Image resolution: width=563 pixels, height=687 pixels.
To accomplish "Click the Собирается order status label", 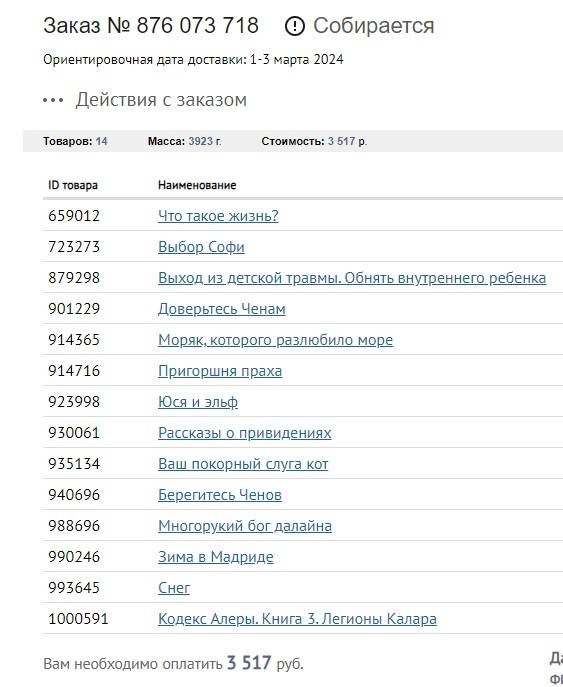I will (373, 26).
